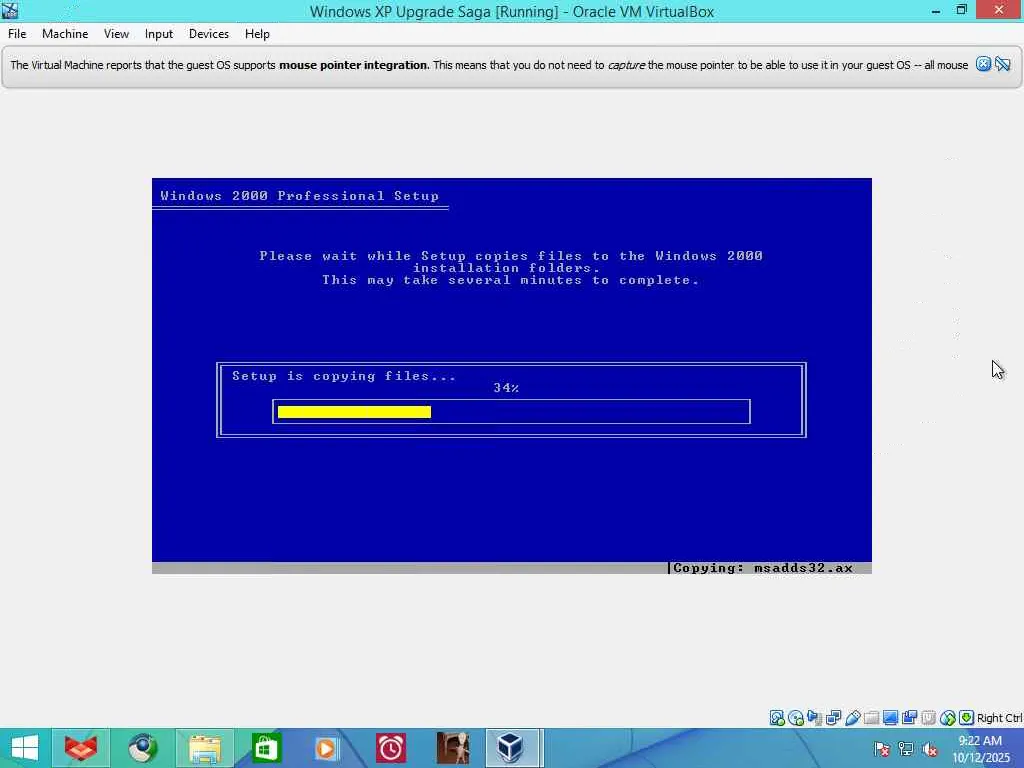Image resolution: width=1024 pixels, height=768 pixels.
Task: Restore down the VirtualBox window
Action: tap(961, 10)
